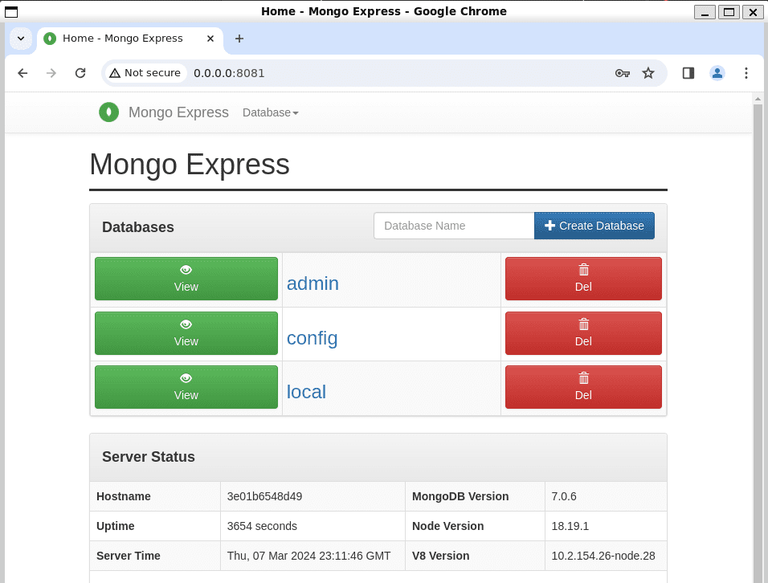Open a new browser tab

pyautogui.click(x=239, y=38)
